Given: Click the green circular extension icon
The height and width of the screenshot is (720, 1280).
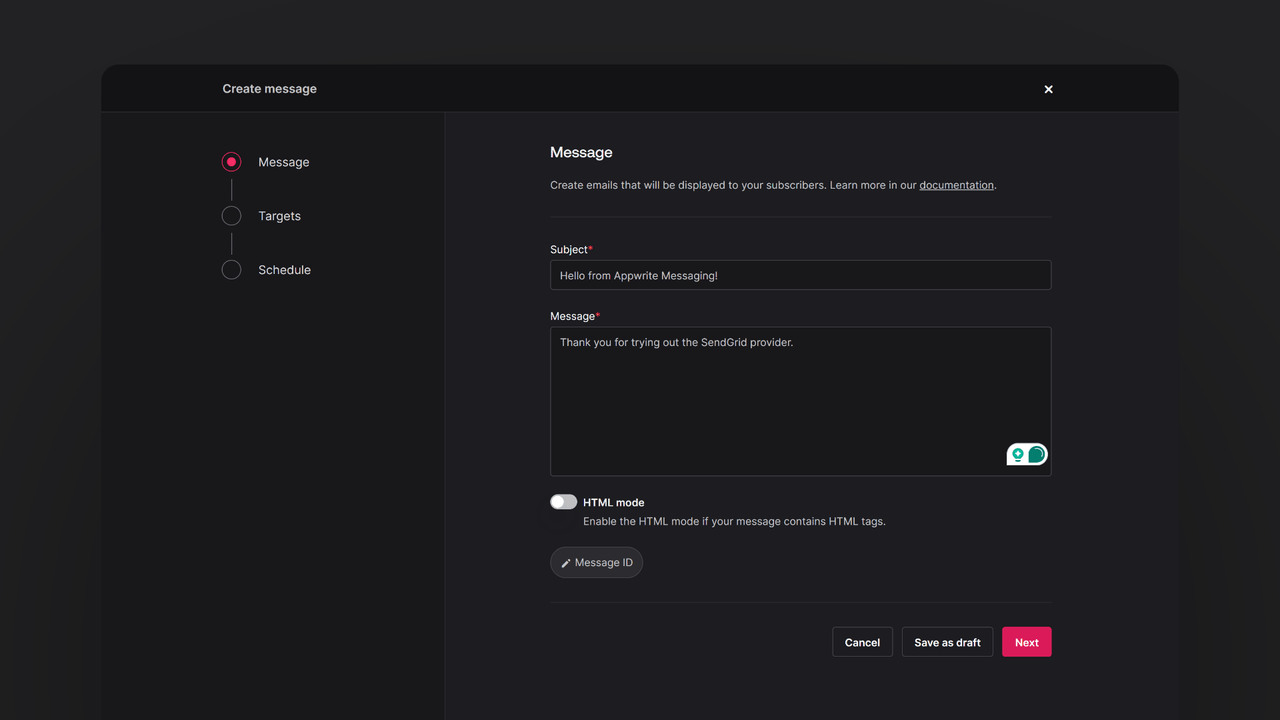Looking at the screenshot, I should [x=1037, y=455].
